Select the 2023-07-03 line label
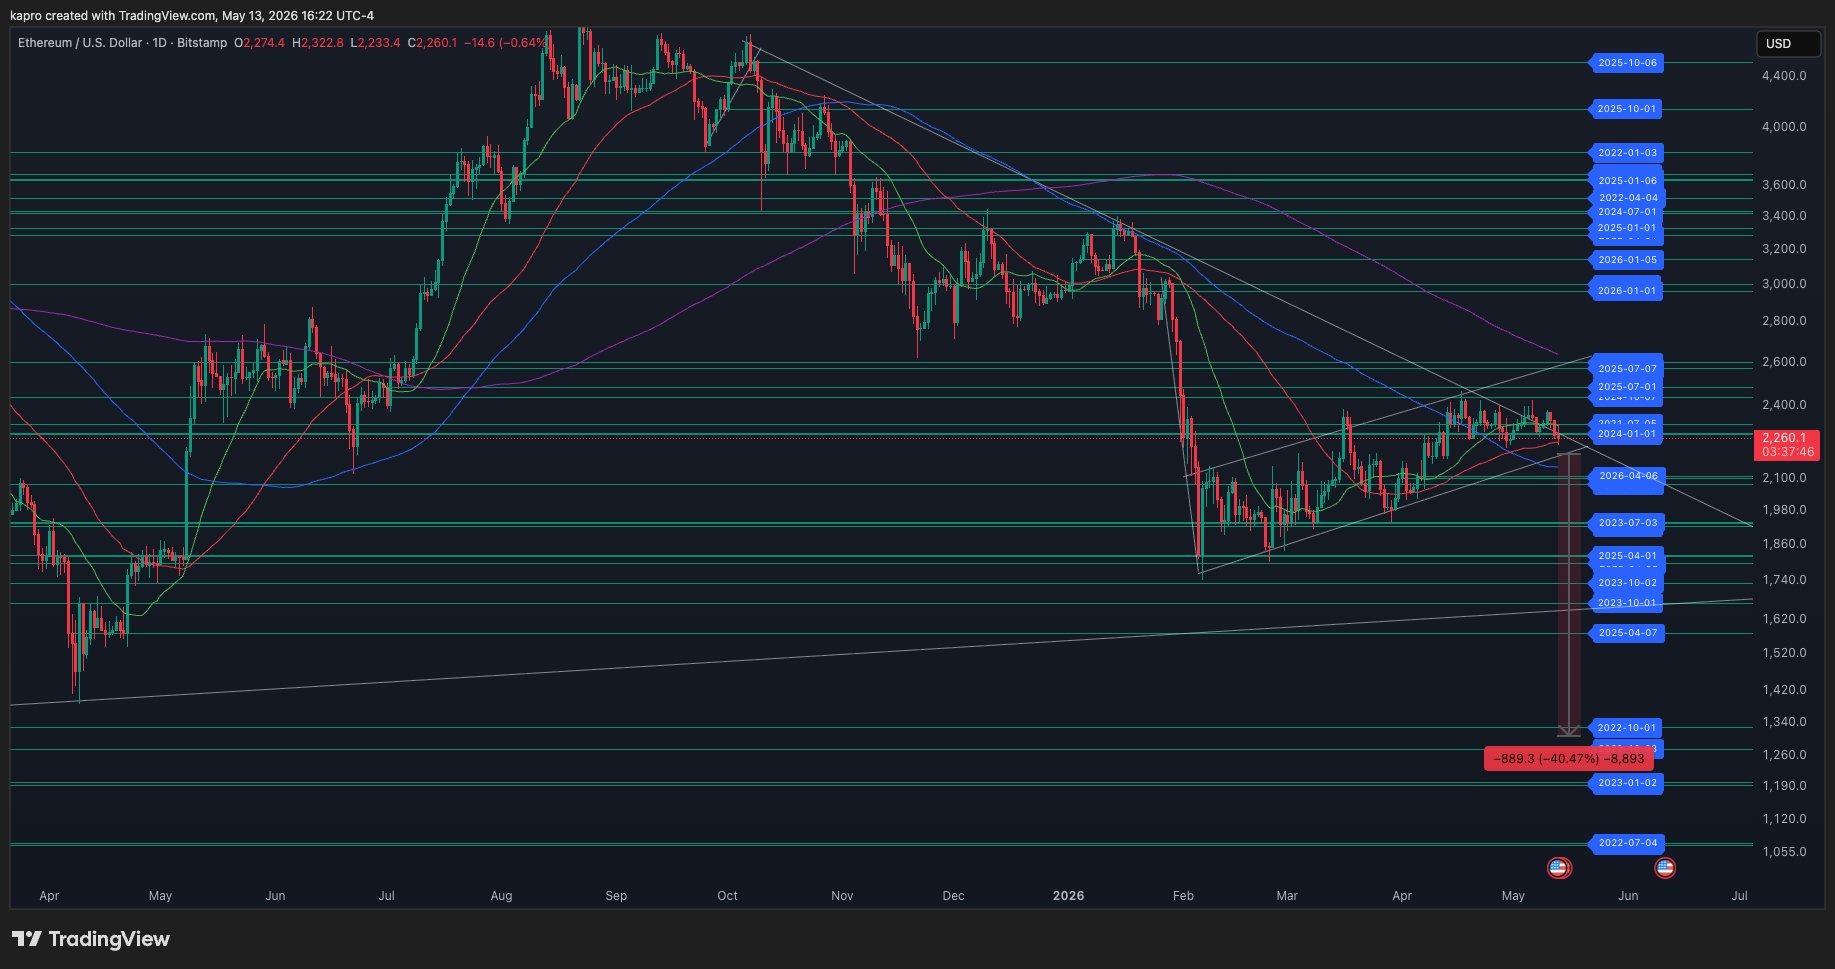1835x969 pixels. 1626,523
